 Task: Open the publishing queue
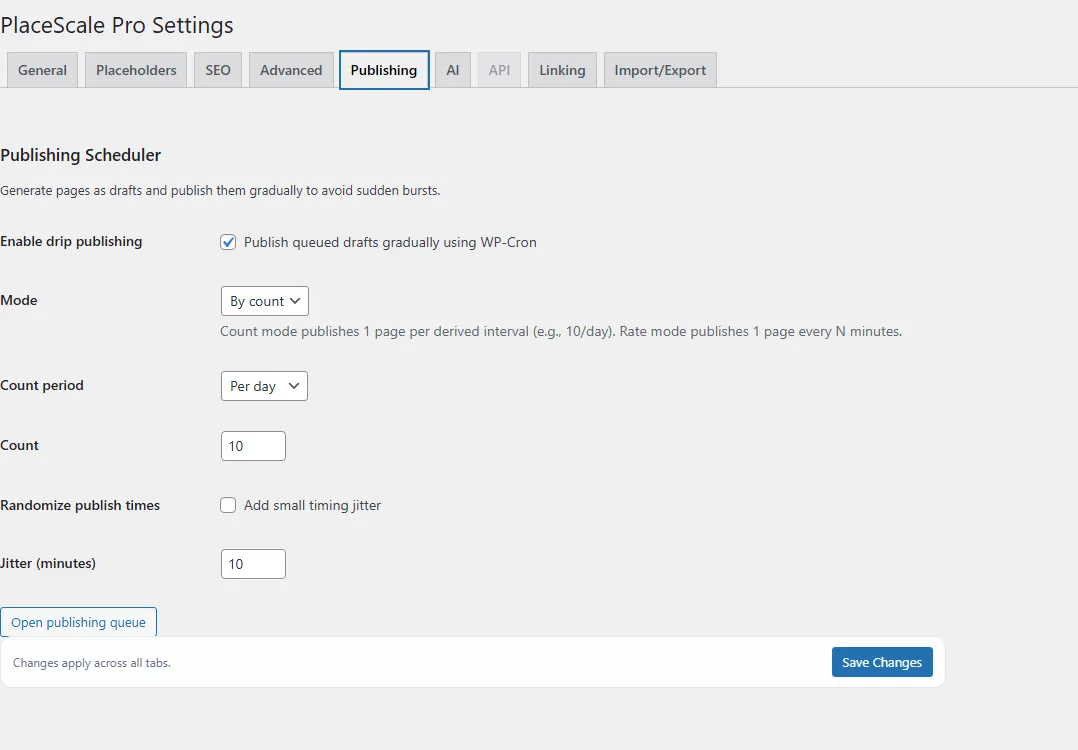[x=79, y=621]
